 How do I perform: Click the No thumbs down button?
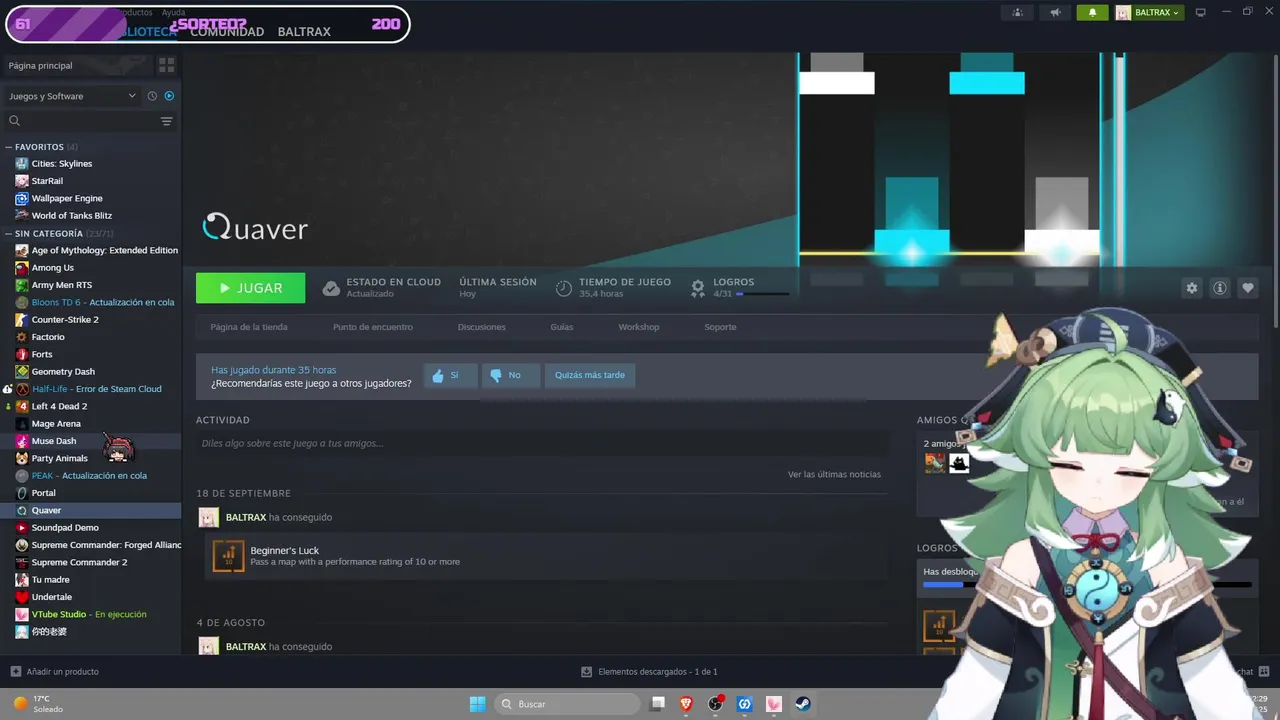[510, 375]
